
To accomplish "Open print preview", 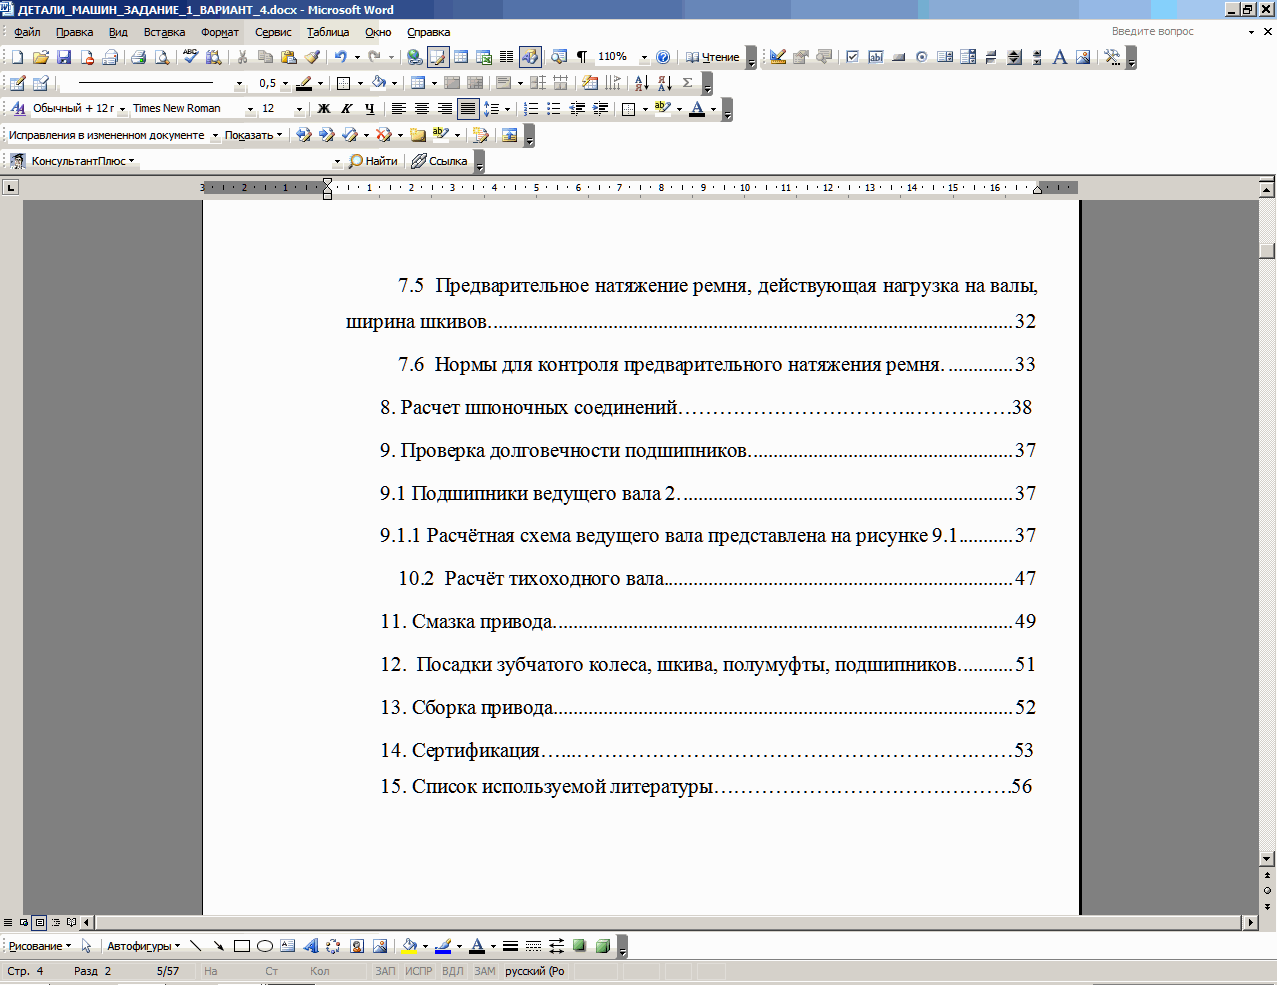I will click(161, 57).
